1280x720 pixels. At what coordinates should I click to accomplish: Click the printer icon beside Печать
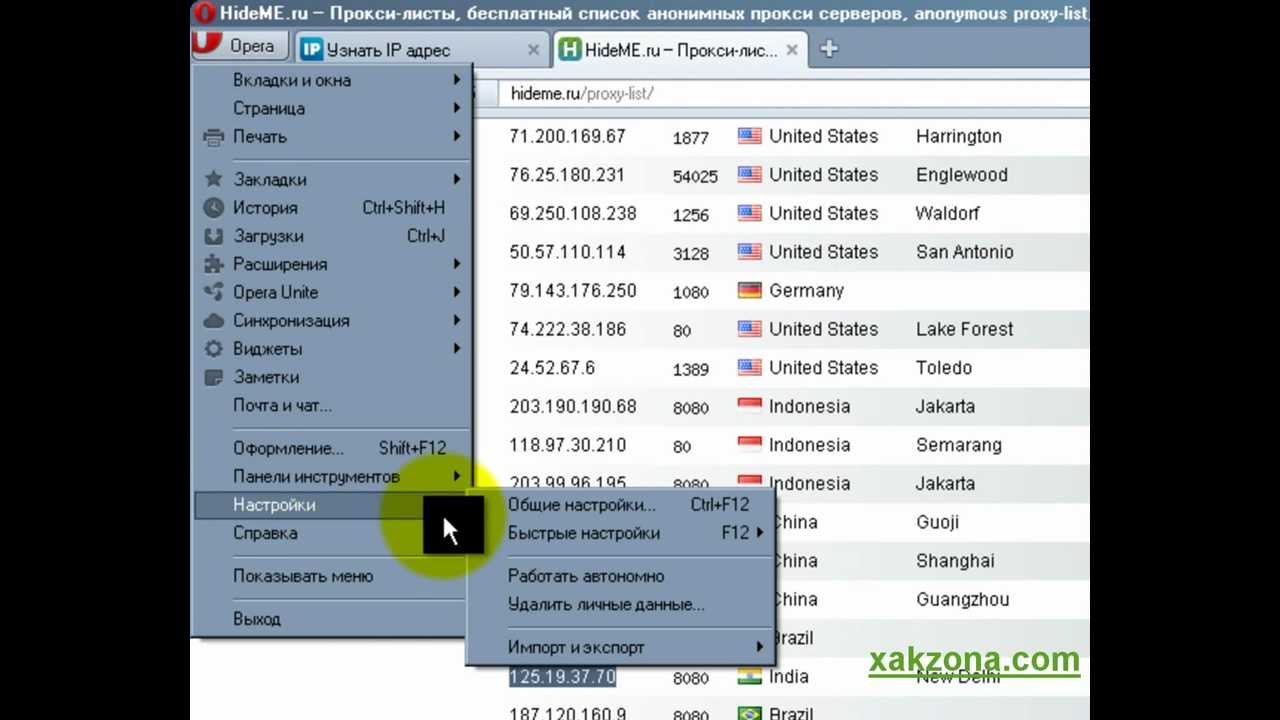[x=213, y=137]
